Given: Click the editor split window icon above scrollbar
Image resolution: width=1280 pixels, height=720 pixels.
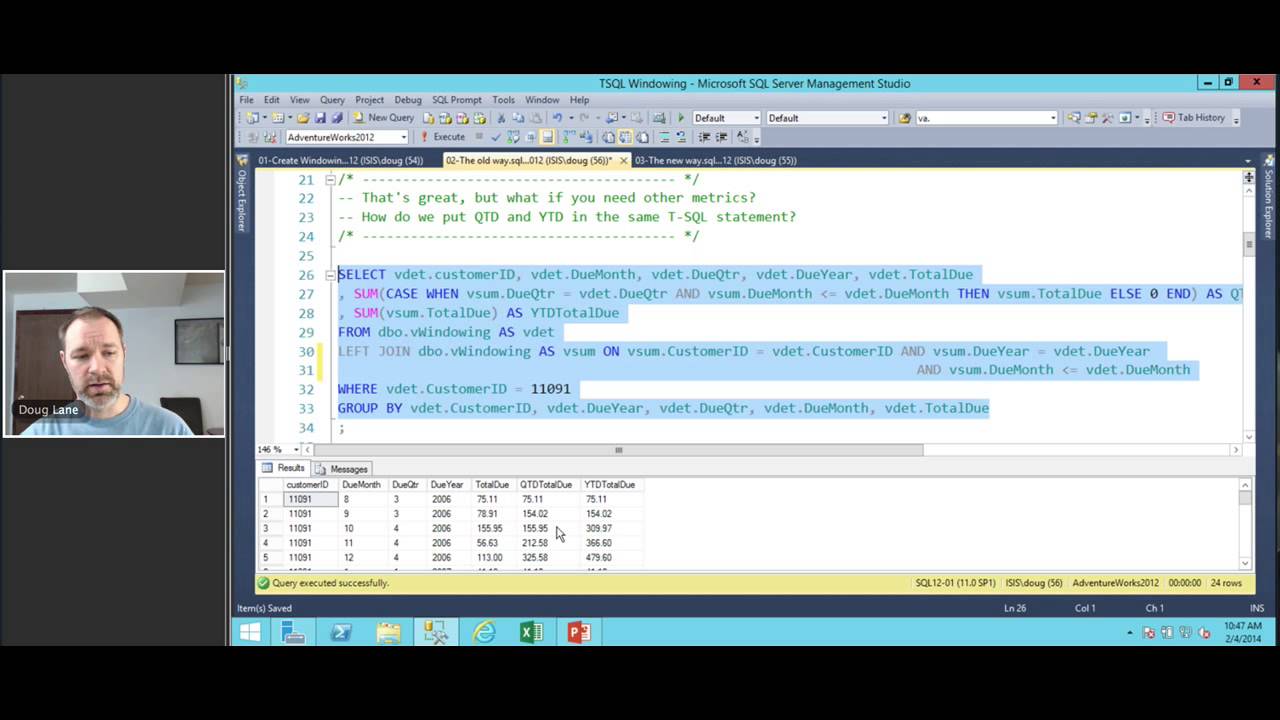Looking at the screenshot, I should [x=1249, y=177].
